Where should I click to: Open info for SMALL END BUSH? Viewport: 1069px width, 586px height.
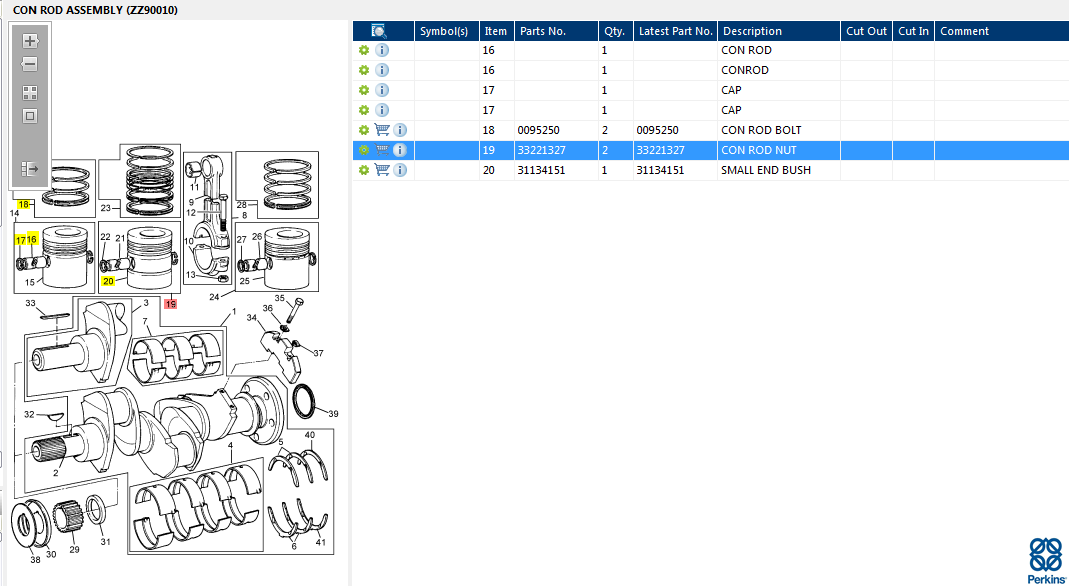pos(400,170)
